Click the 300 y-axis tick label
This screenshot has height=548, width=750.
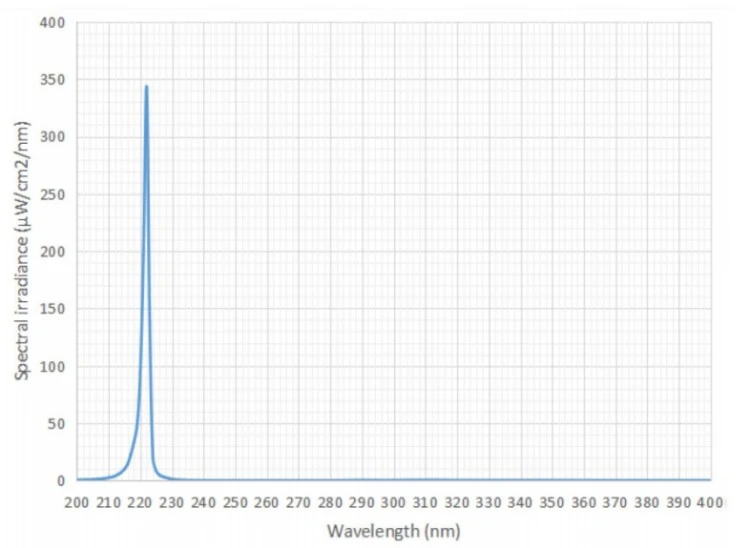click(52, 137)
